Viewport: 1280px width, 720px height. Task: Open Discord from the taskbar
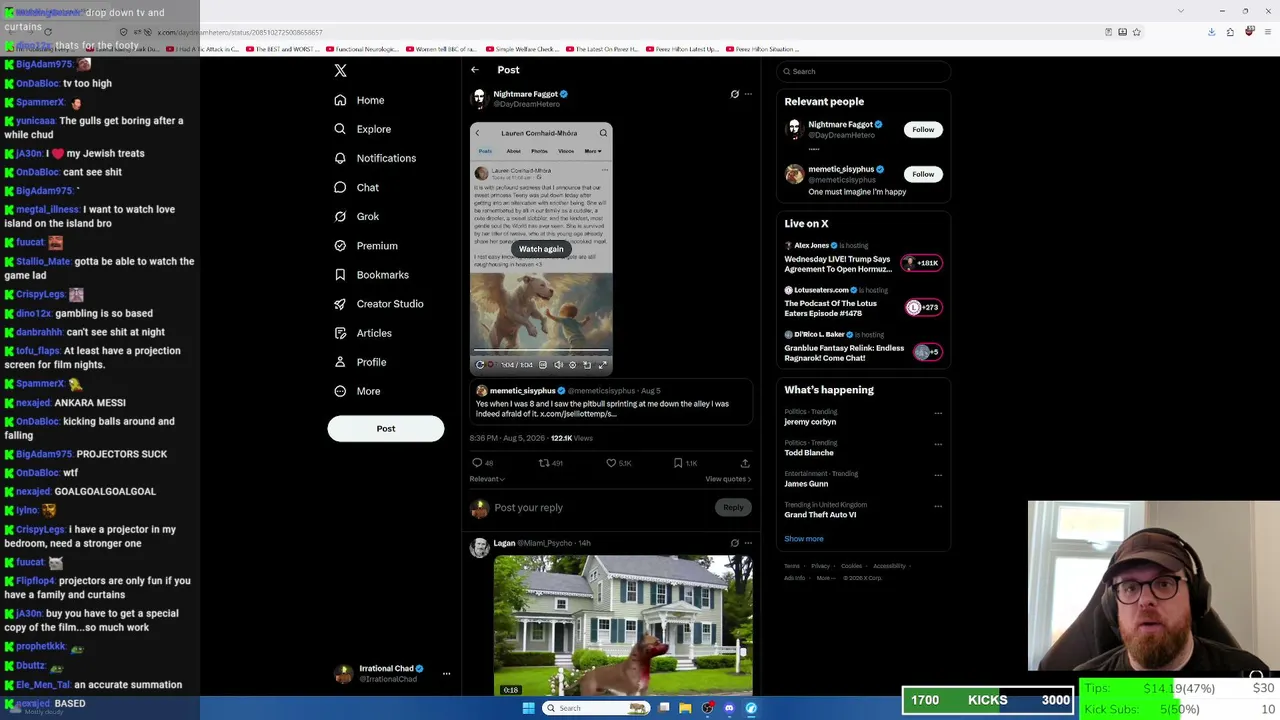pos(729,708)
